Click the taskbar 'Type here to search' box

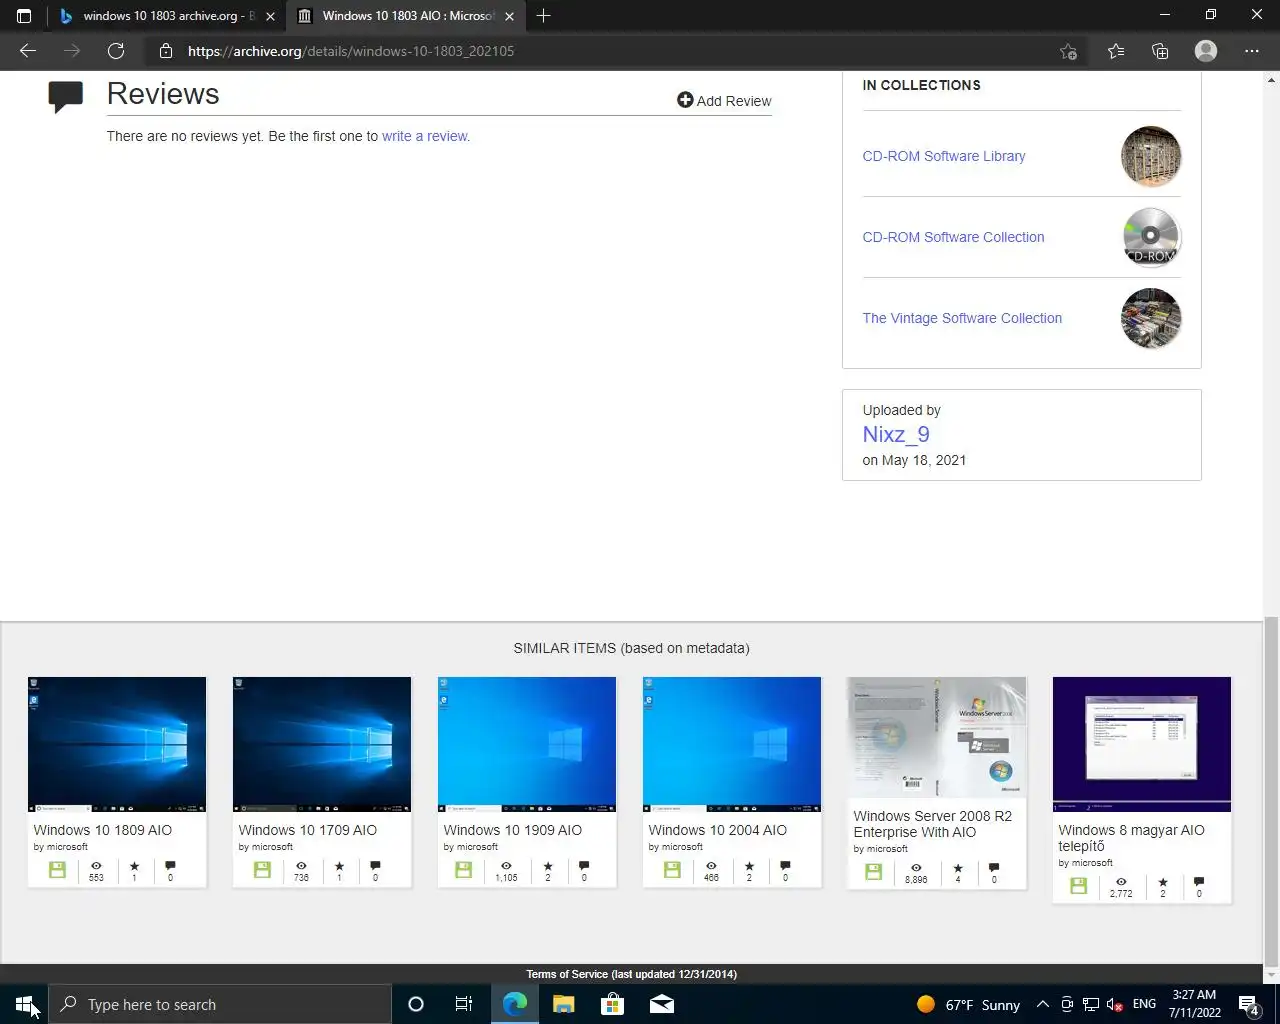tap(220, 1004)
